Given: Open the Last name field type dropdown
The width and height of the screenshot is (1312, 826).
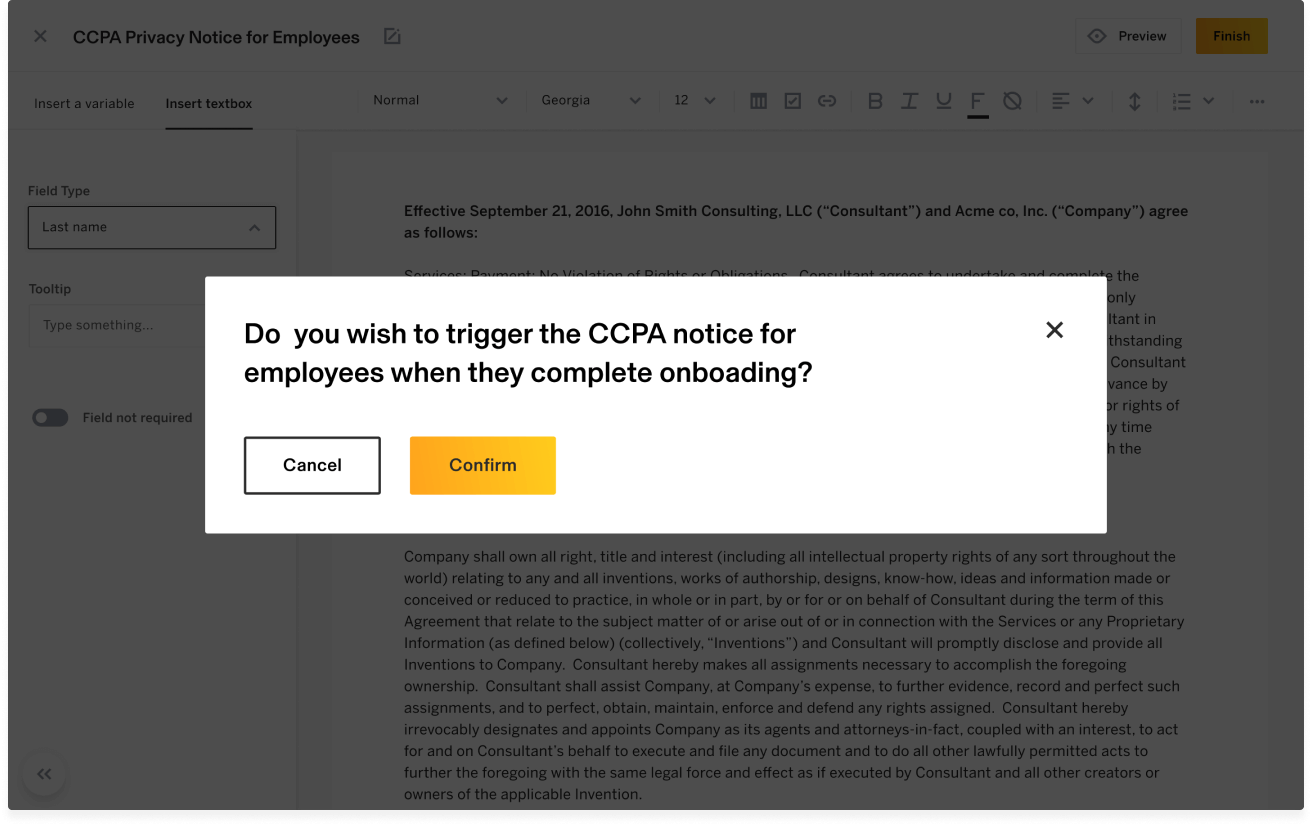Looking at the screenshot, I should [152, 228].
